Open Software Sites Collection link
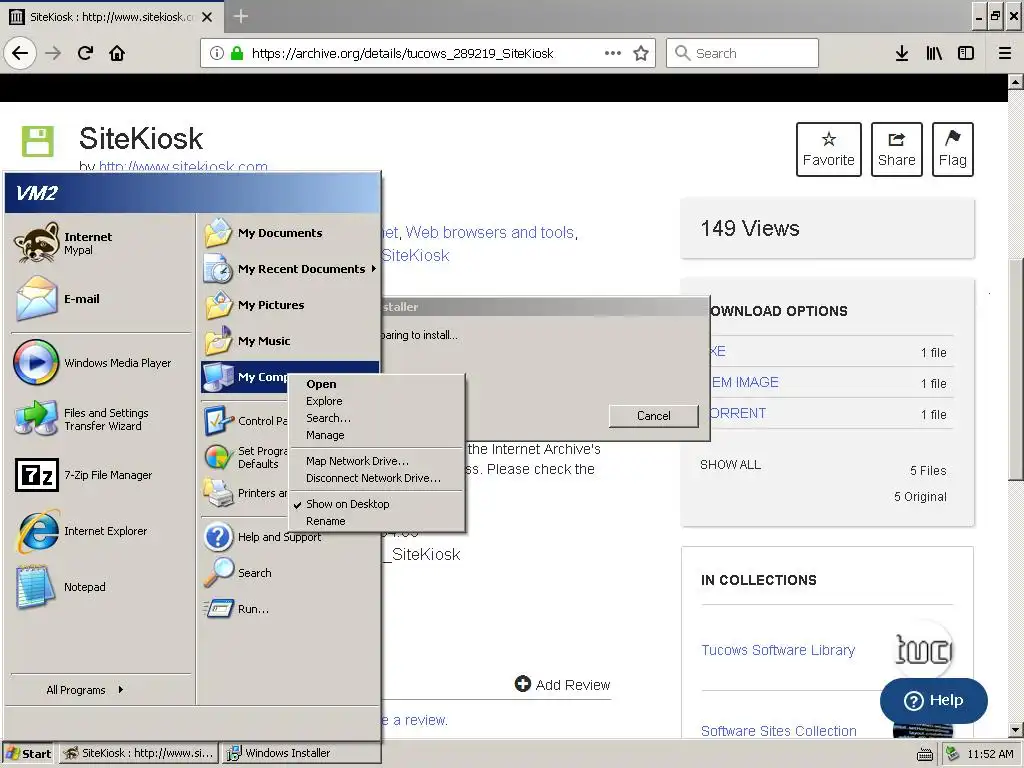This screenshot has height=768, width=1024. tap(778, 731)
